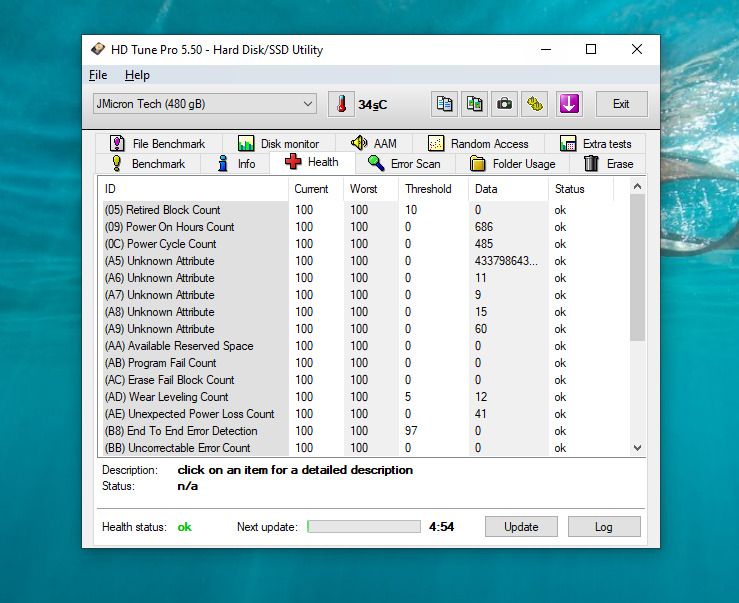
Task: Sort by the Threshold column header
Action: 433,189
